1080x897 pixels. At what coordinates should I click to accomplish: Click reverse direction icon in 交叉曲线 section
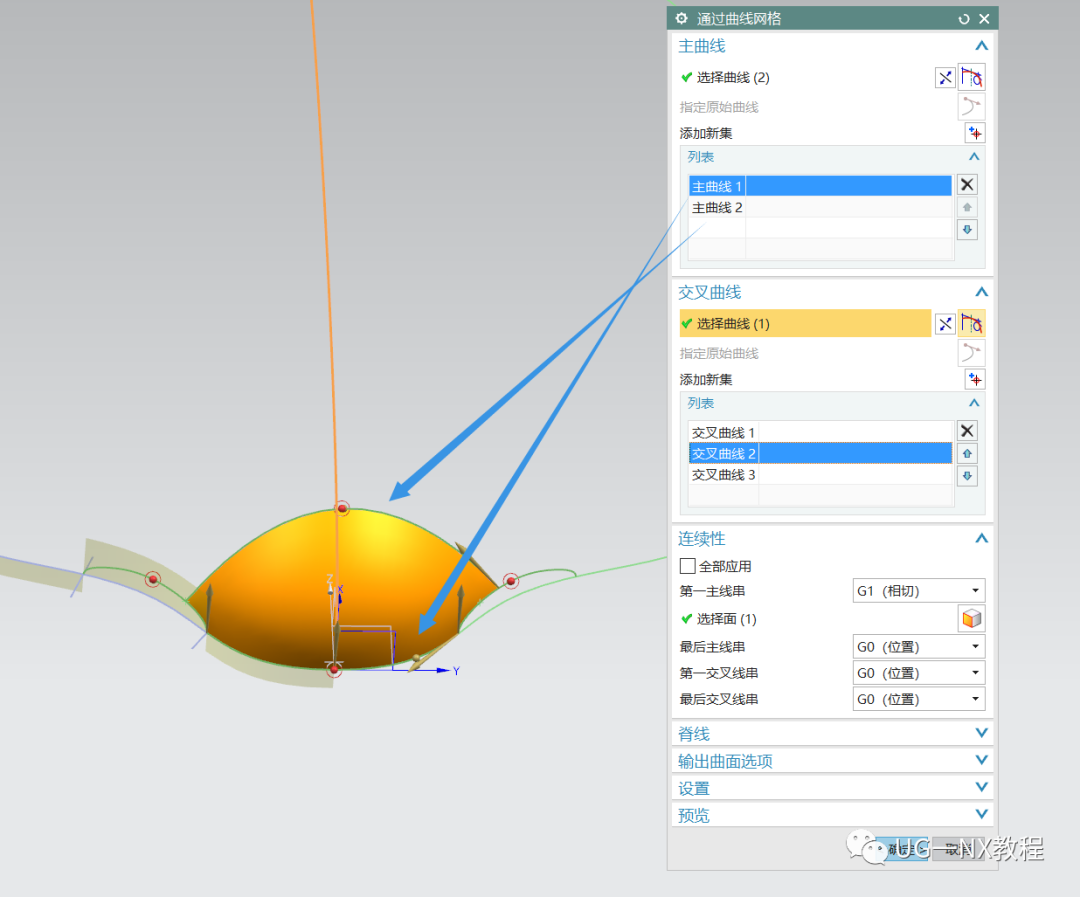[945, 323]
